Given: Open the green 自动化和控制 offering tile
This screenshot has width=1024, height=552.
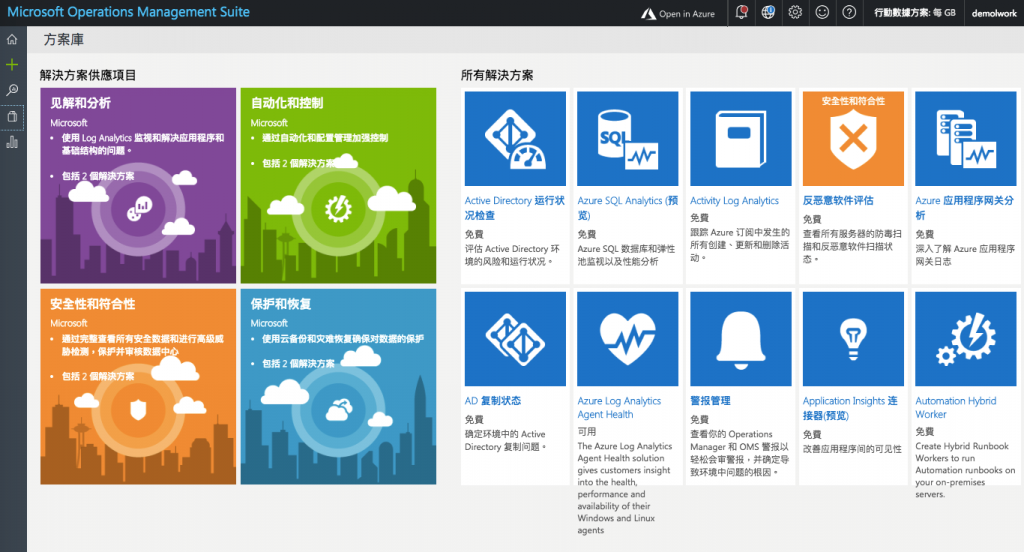Looking at the screenshot, I should [x=338, y=186].
